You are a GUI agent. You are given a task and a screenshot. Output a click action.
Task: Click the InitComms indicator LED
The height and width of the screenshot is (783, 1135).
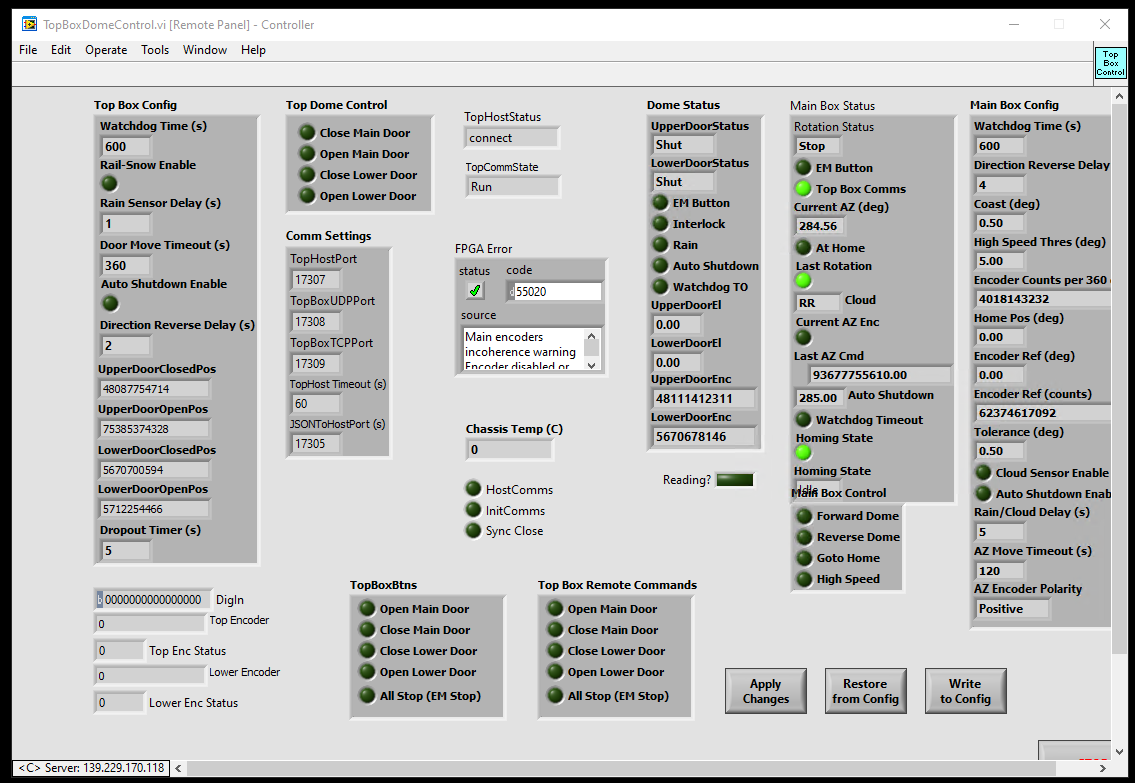[473, 510]
